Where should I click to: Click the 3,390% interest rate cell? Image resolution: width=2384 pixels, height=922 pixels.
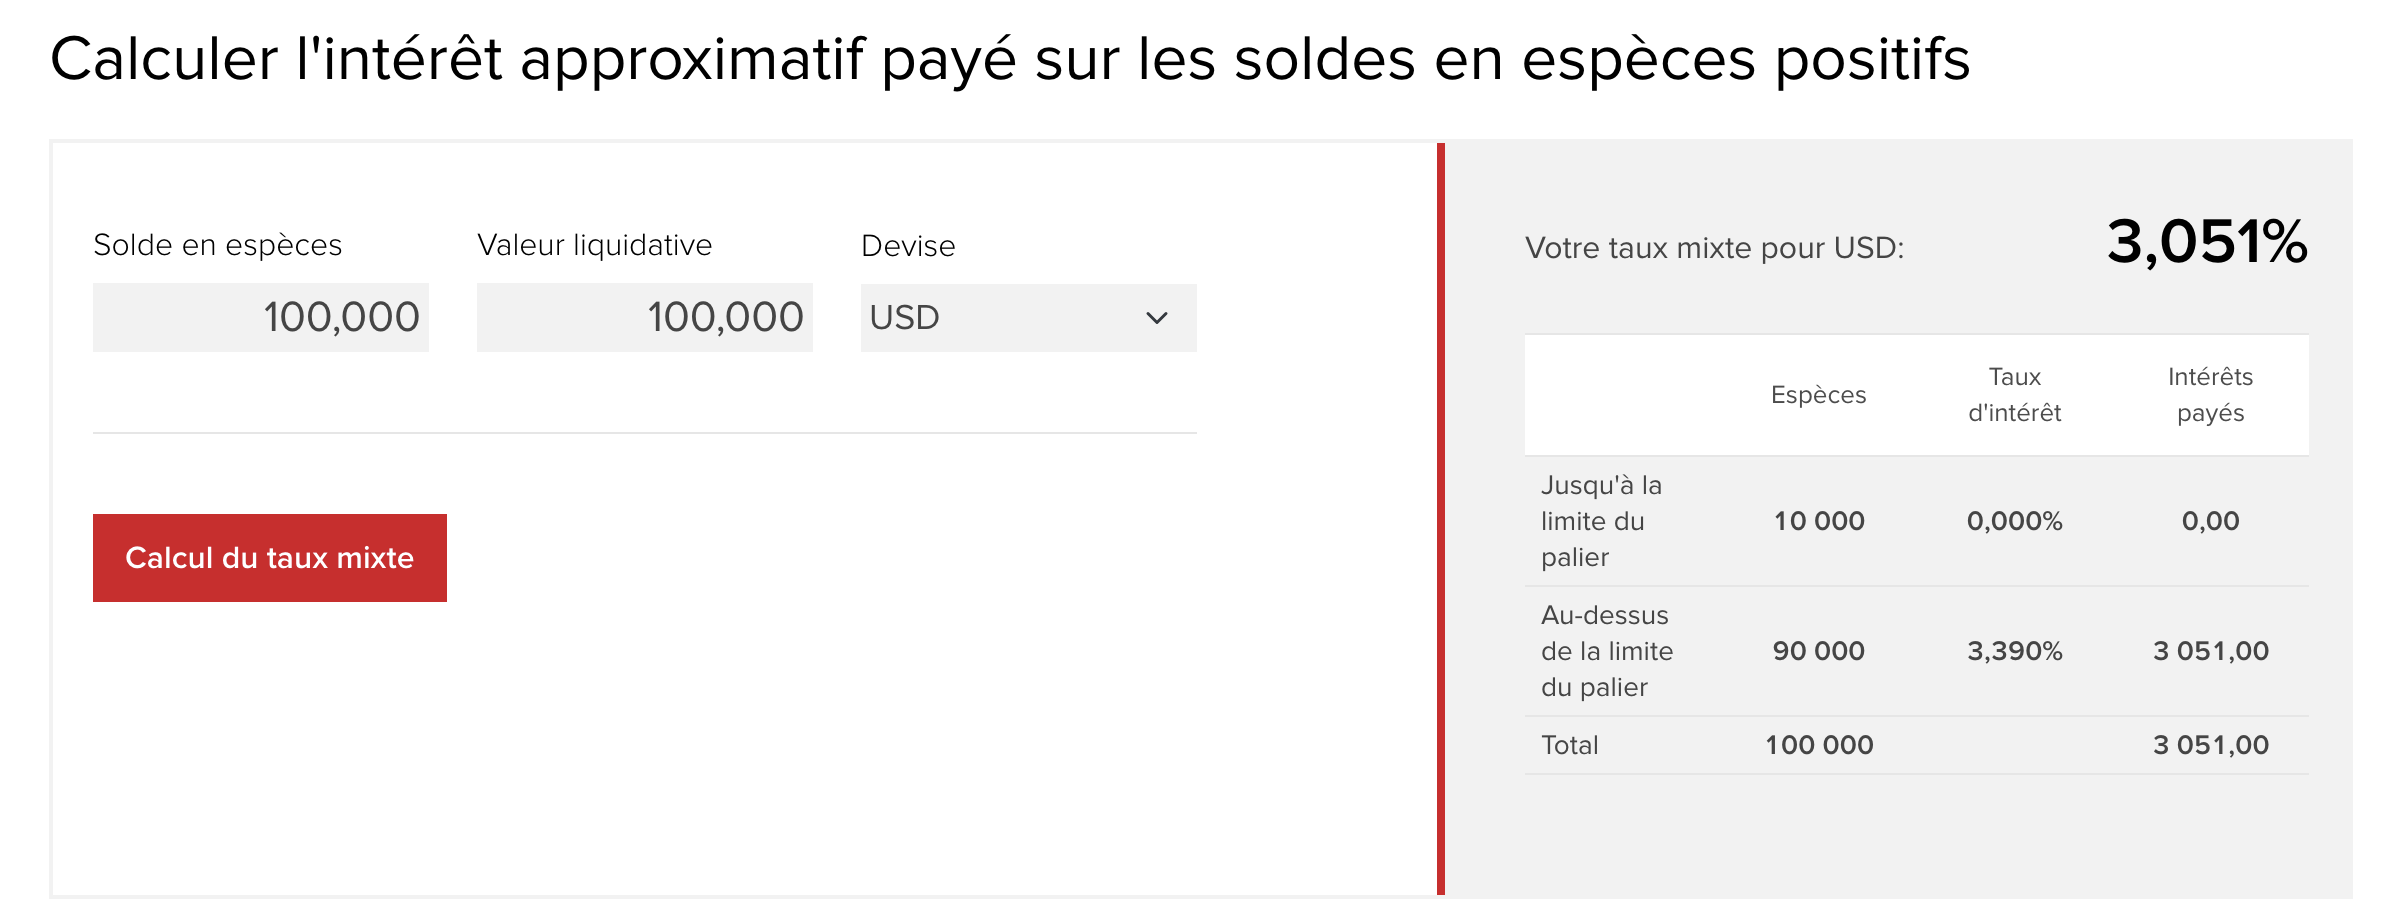2014,651
